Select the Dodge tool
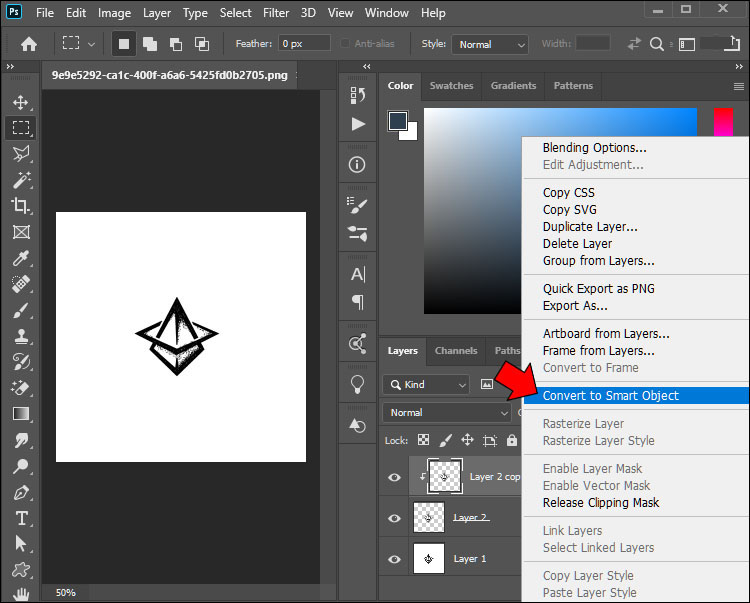Viewport: 750px width, 603px height. (21, 466)
